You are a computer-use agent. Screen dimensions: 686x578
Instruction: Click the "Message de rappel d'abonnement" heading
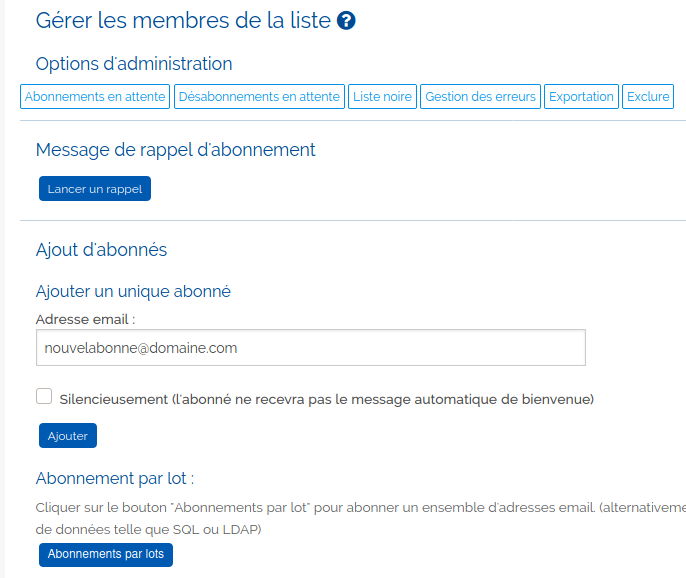pyautogui.click(x=175, y=150)
